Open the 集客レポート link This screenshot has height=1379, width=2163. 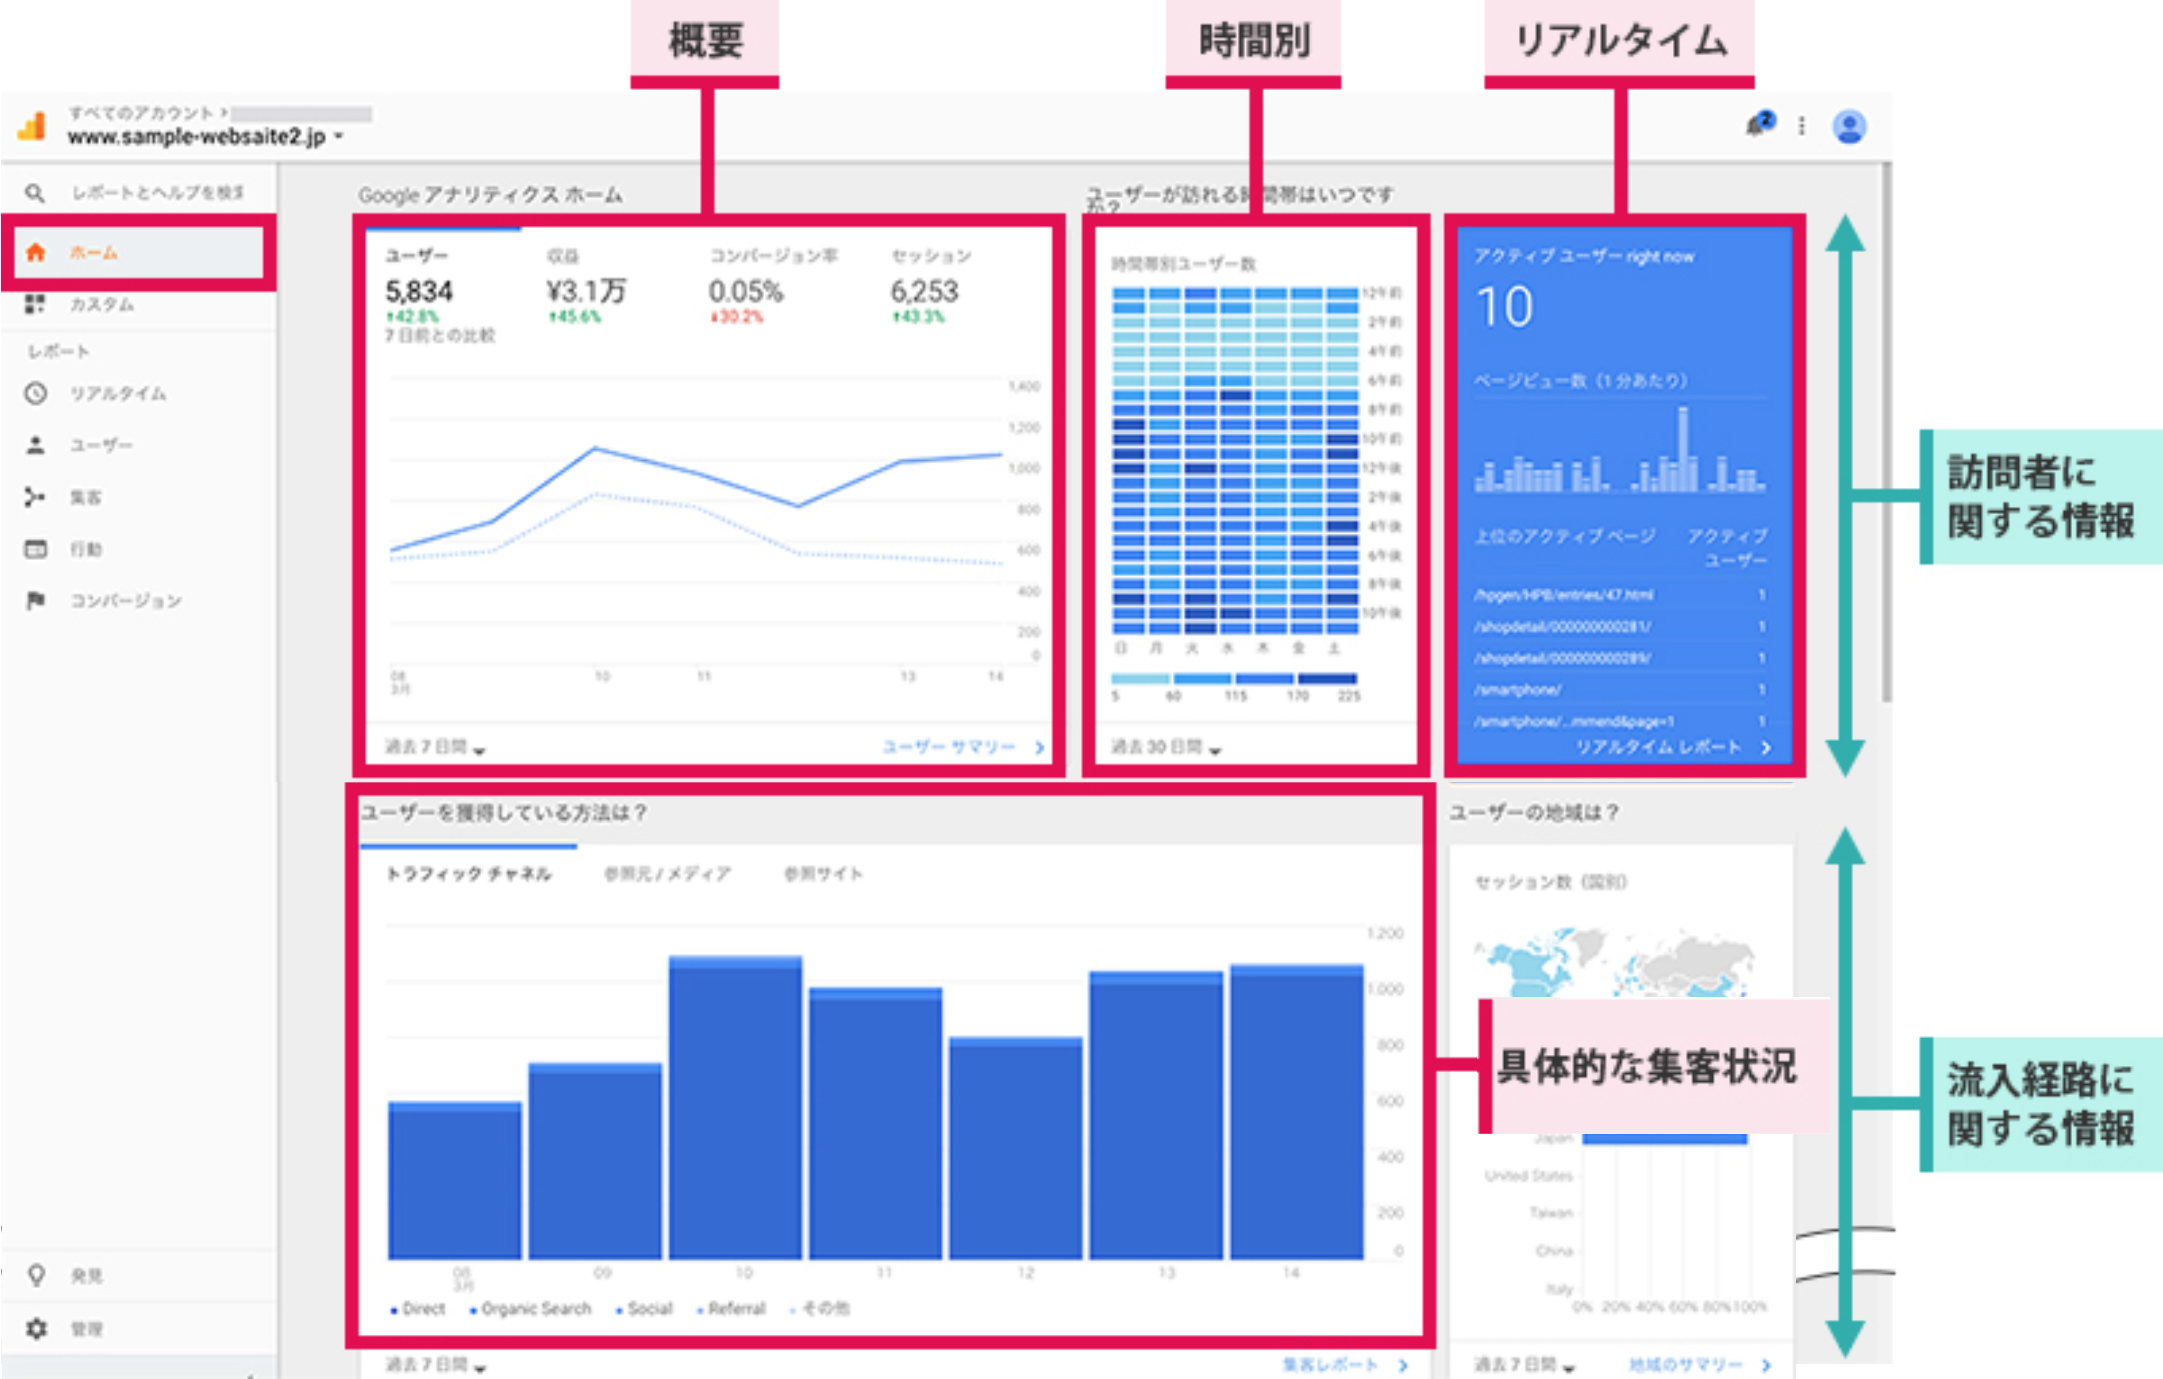click(1345, 1365)
